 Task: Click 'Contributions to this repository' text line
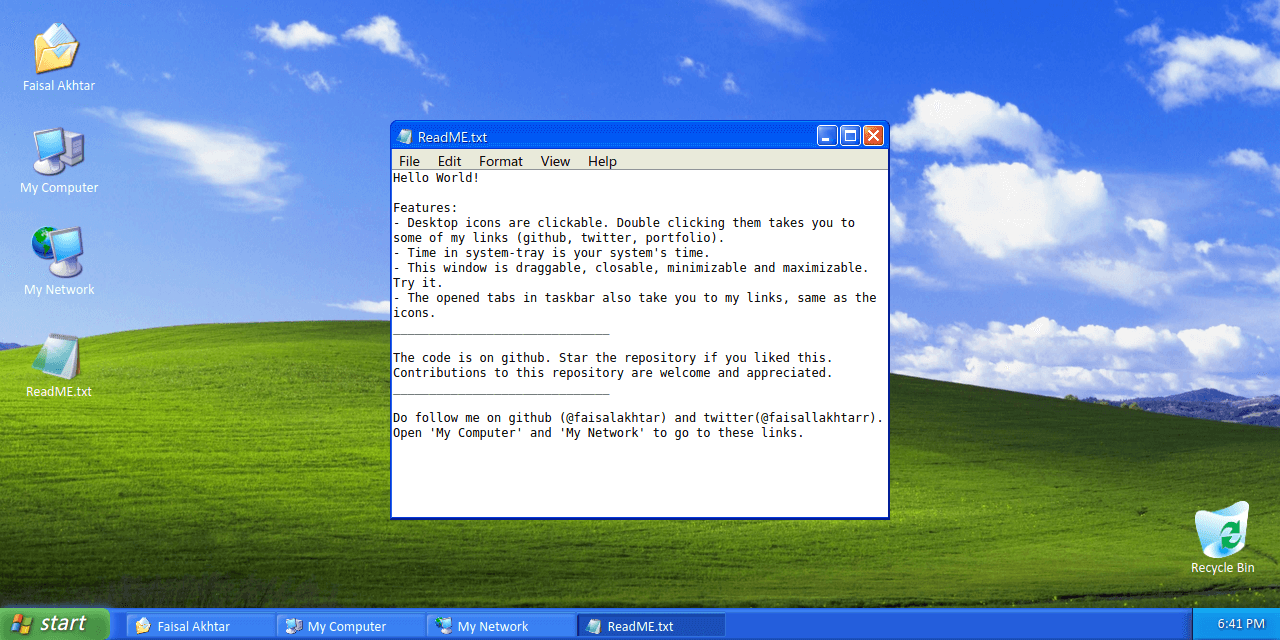pos(612,373)
